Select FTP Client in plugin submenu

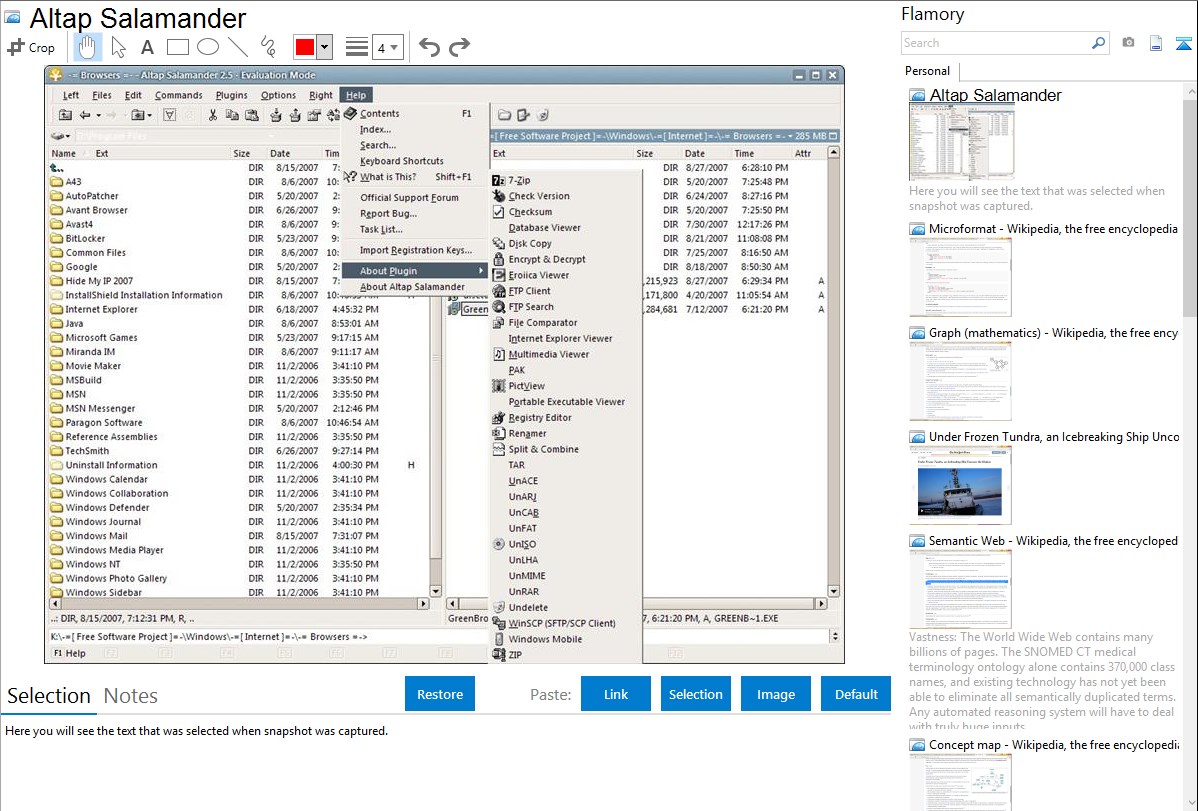[x=566, y=290]
